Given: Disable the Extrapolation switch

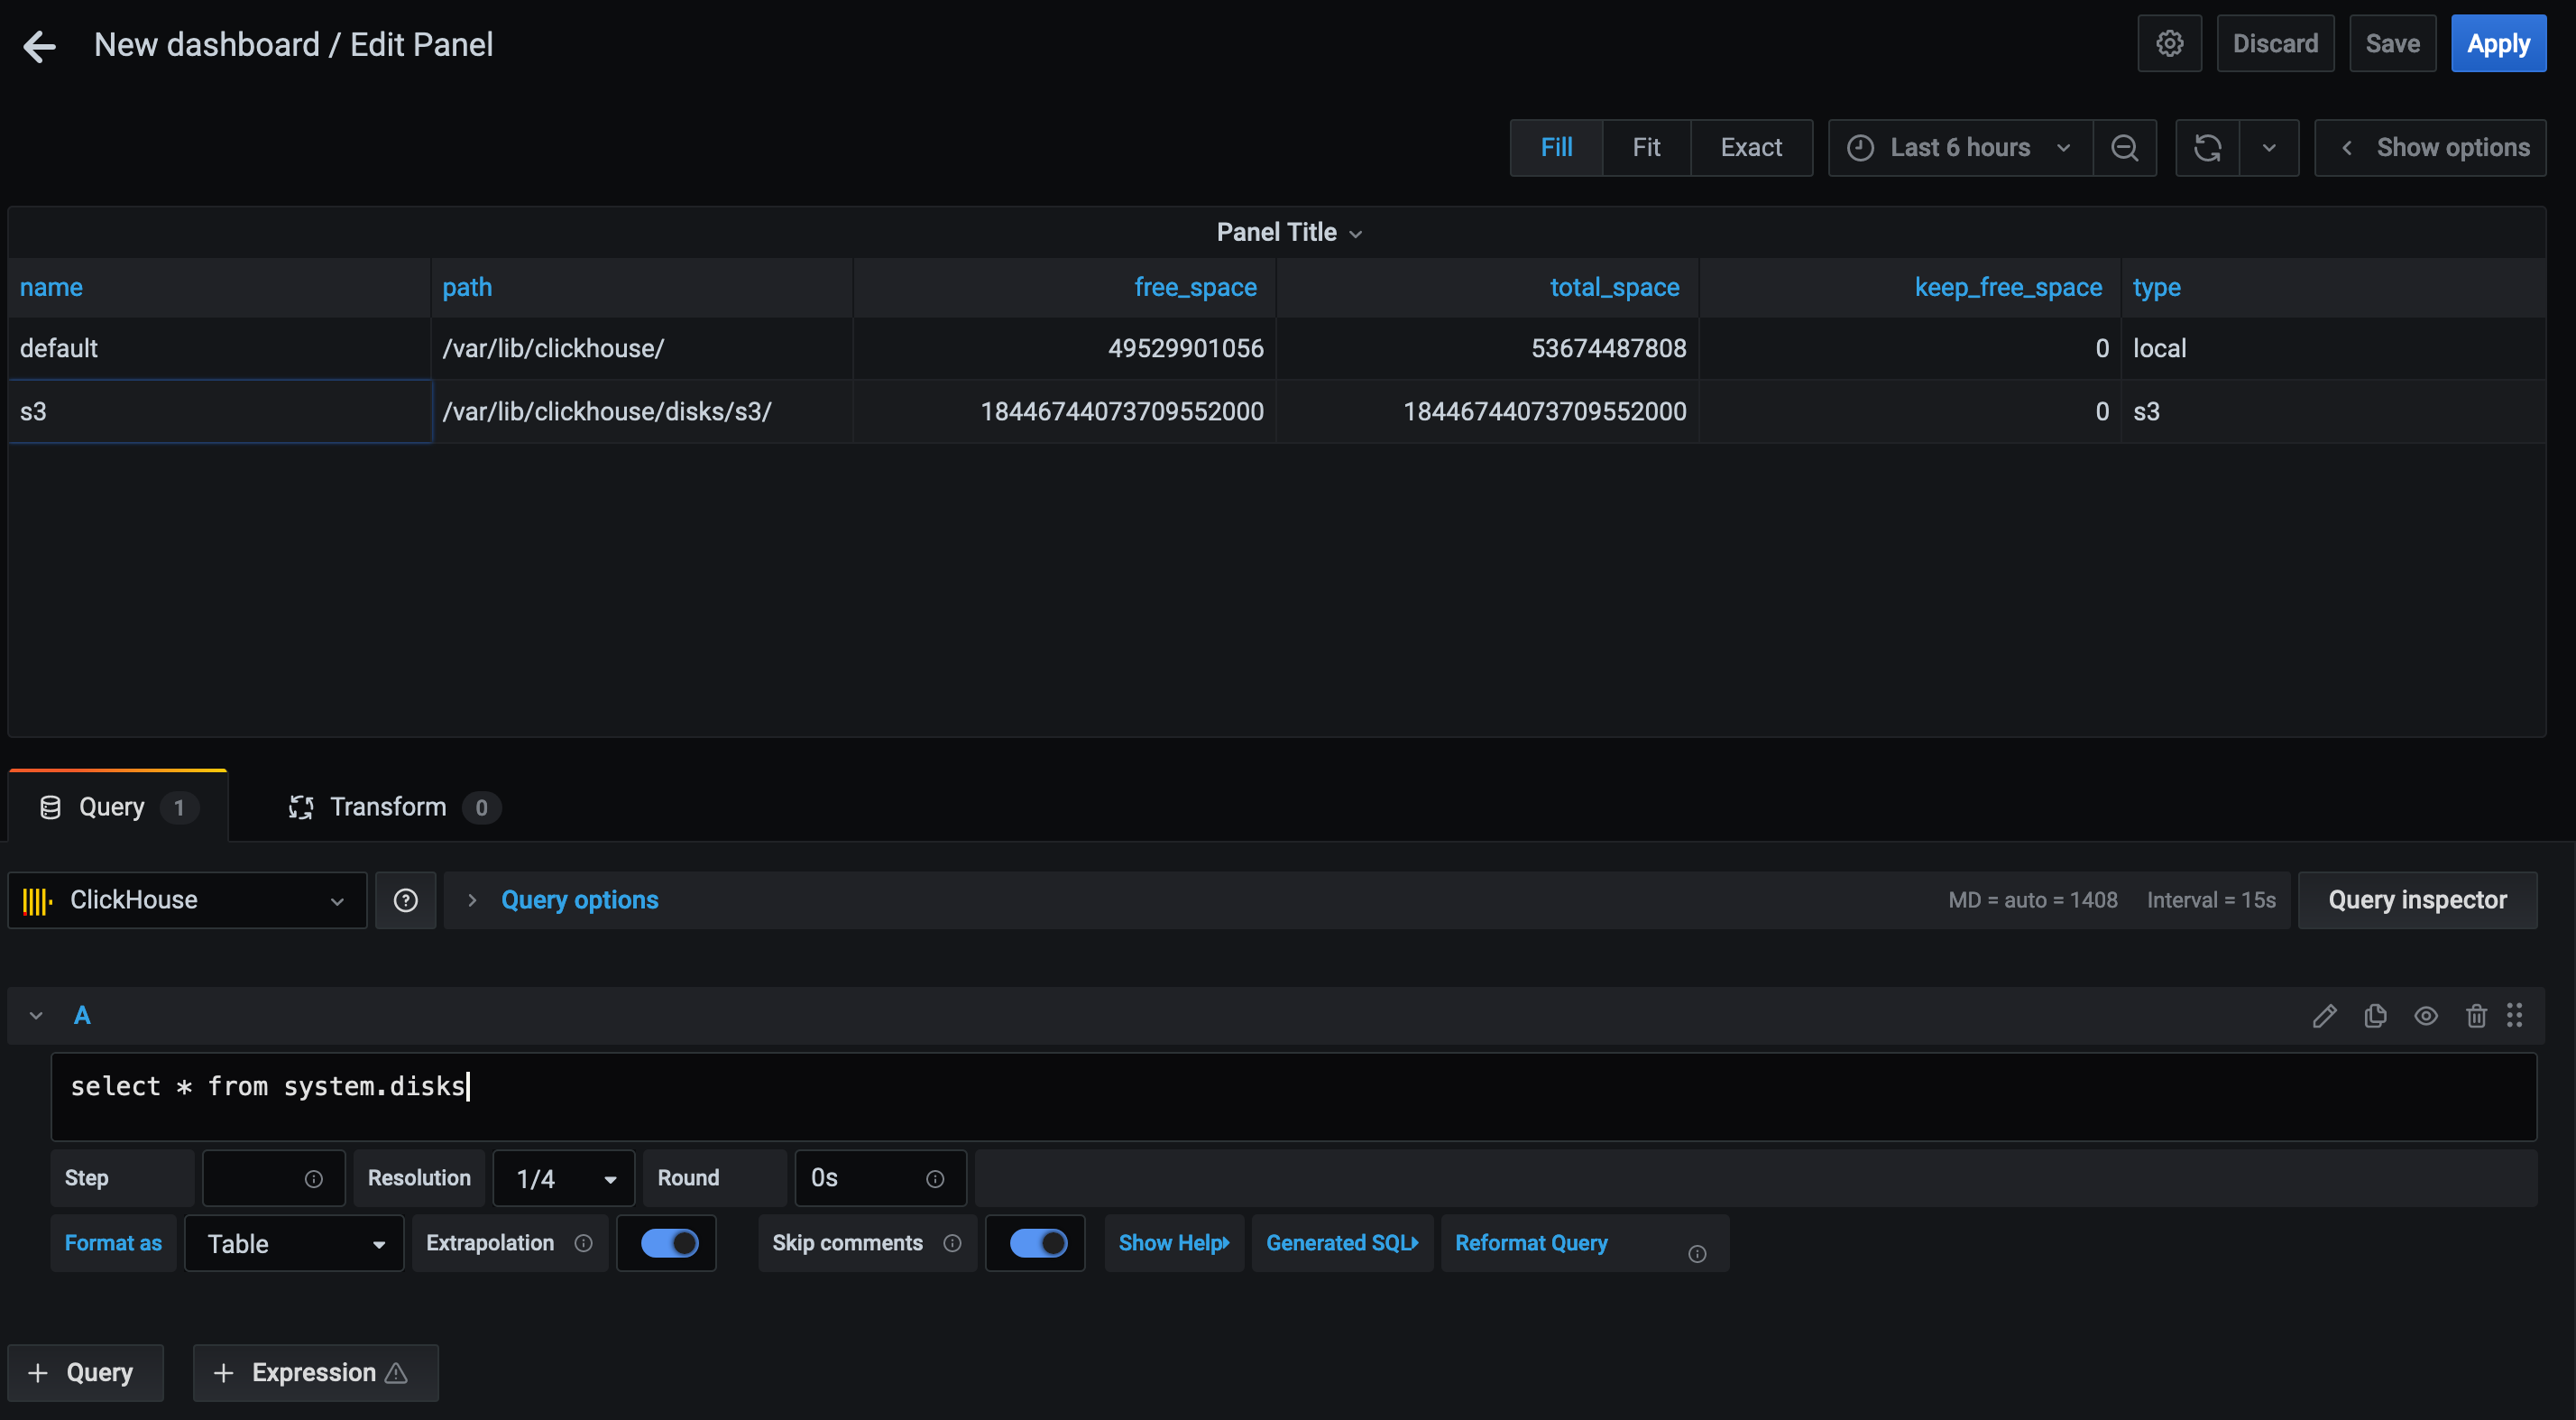Looking at the screenshot, I should (x=669, y=1243).
